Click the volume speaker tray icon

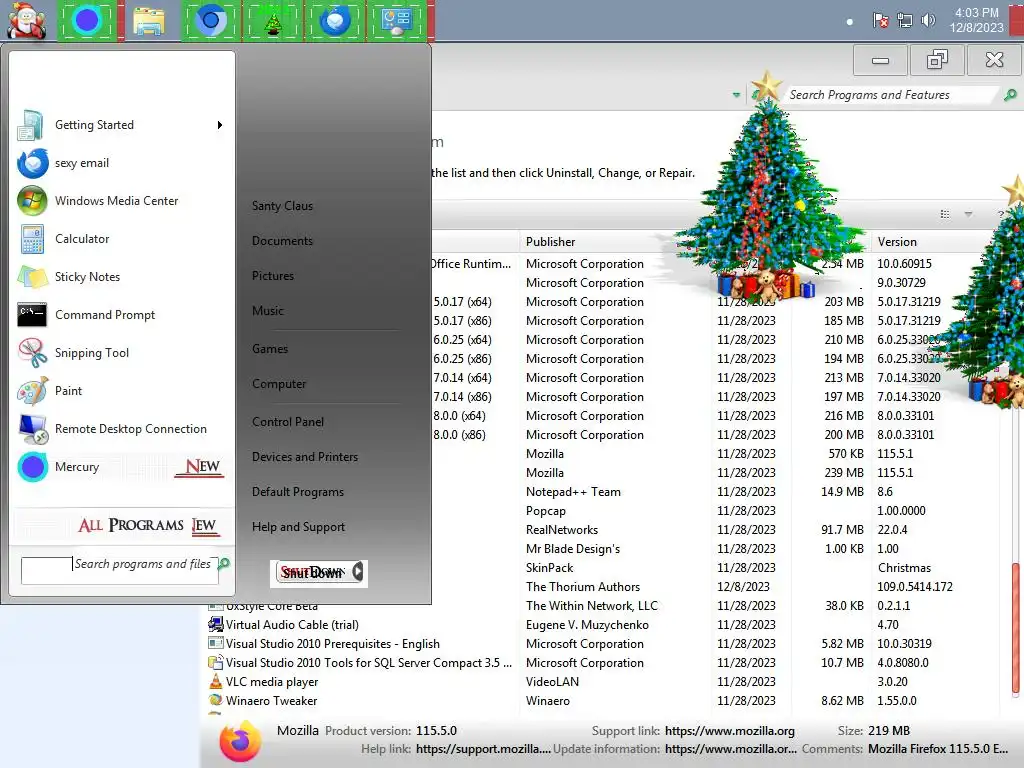click(x=928, y=21)
